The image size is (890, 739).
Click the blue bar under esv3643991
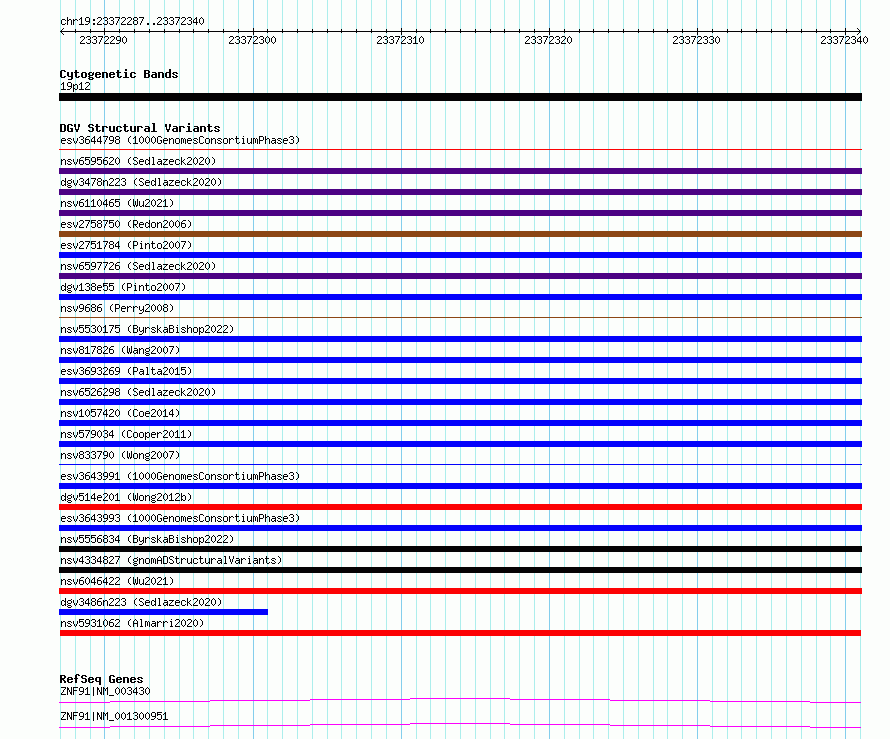click(x=460, y=486)
